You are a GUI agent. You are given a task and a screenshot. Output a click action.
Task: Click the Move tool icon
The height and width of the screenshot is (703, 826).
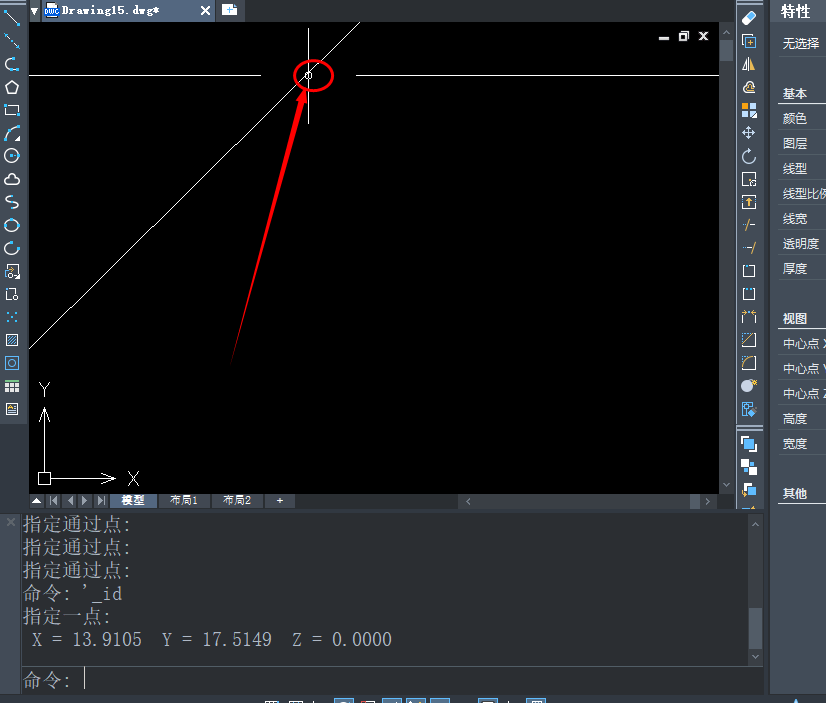[x=749, y=133]
